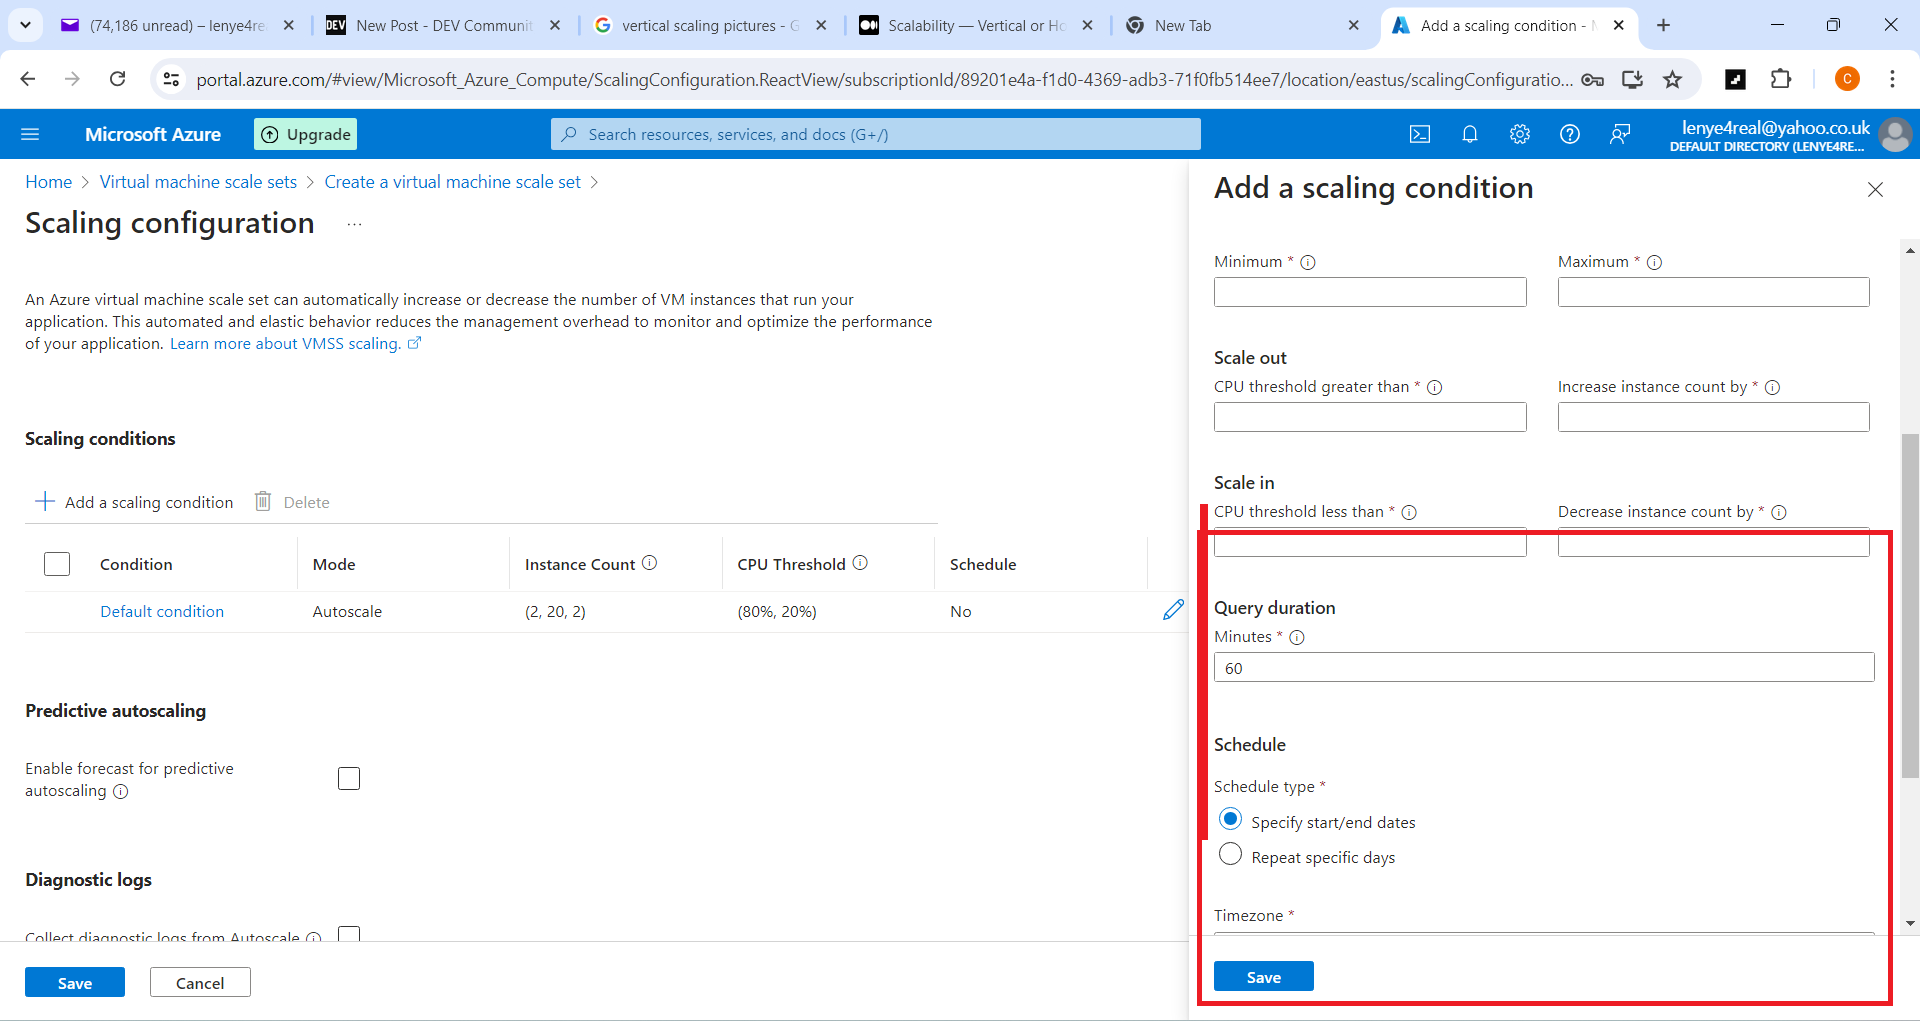This screenshot has width=1920, height=1021.
Task: Open the notifications bell
Action: pos(1469,134)
